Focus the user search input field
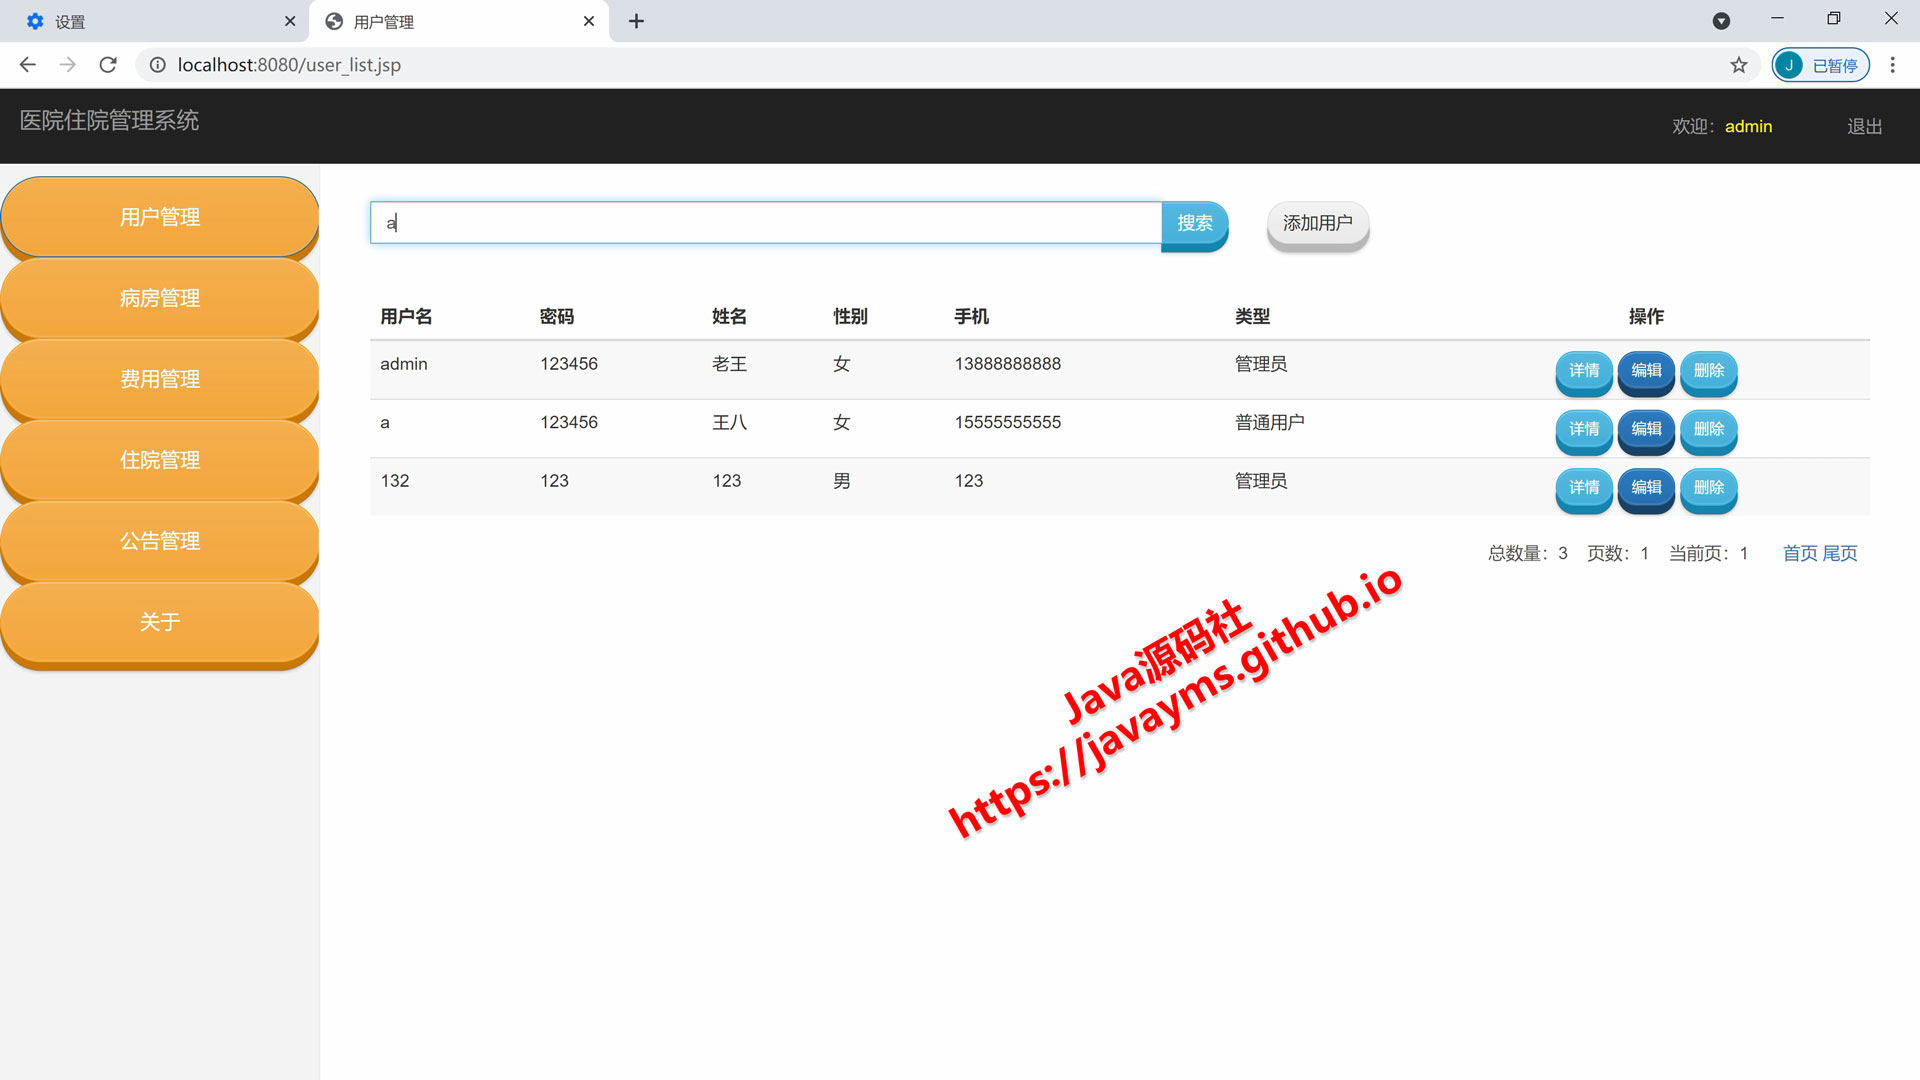 coord(766,223)
